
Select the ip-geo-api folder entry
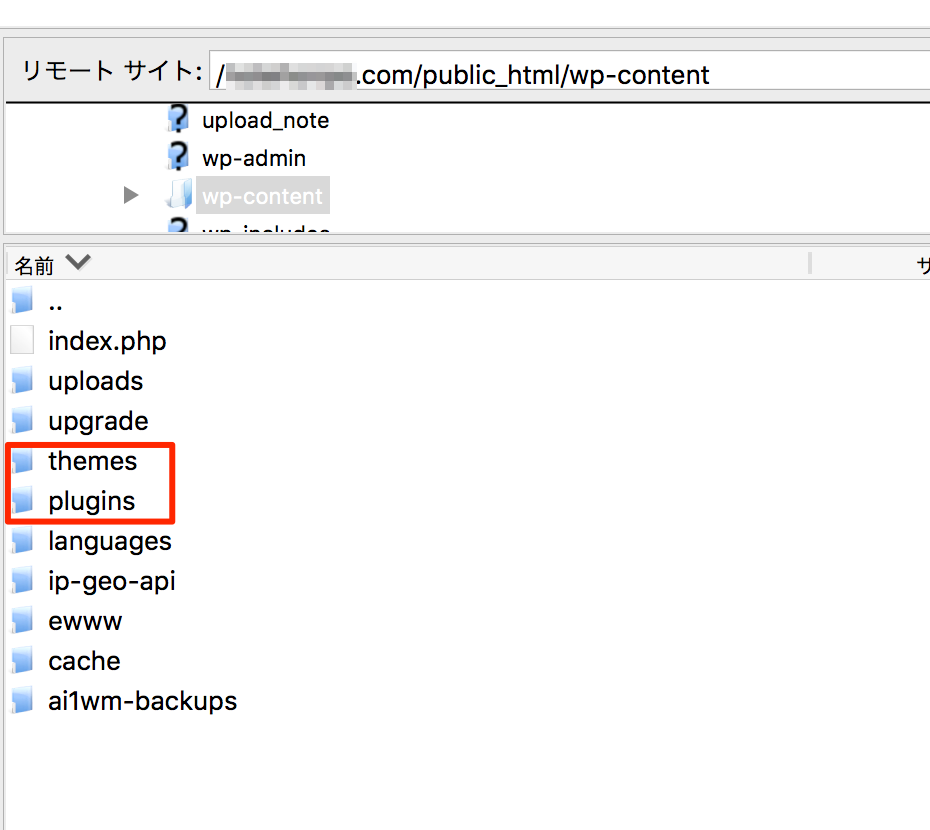tap(111, 581)
